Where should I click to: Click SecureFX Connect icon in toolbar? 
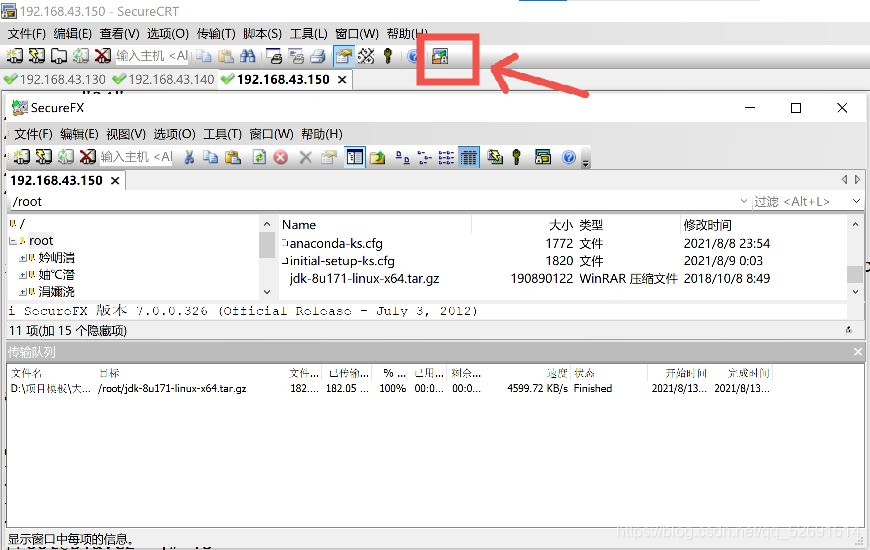22,157
